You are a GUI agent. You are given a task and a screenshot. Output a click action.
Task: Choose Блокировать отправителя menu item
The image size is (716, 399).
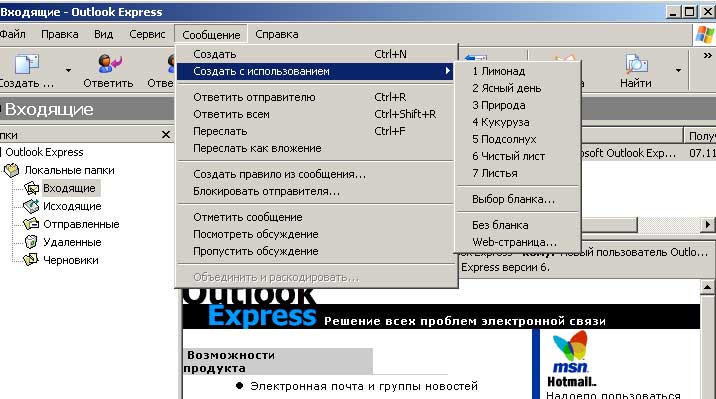pos(315,191)
